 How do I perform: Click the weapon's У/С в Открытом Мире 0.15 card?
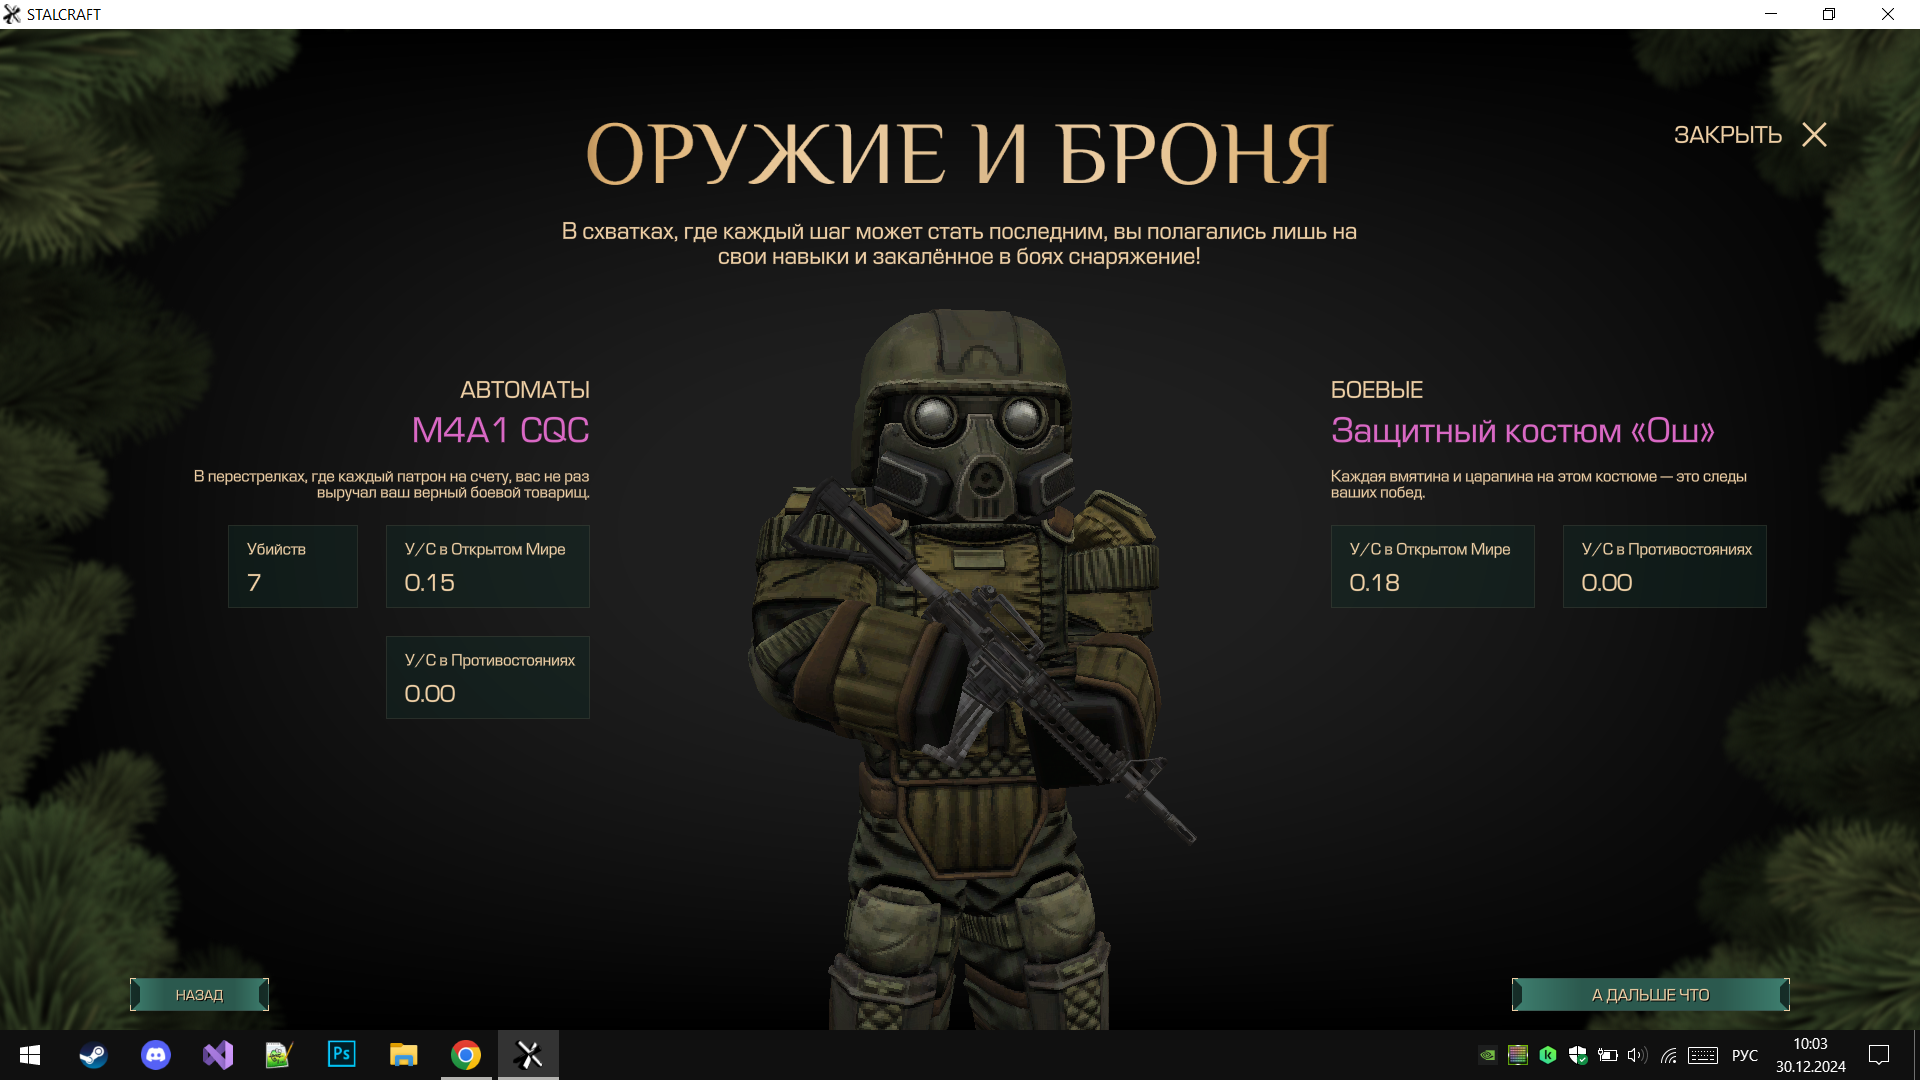[488, 566]
